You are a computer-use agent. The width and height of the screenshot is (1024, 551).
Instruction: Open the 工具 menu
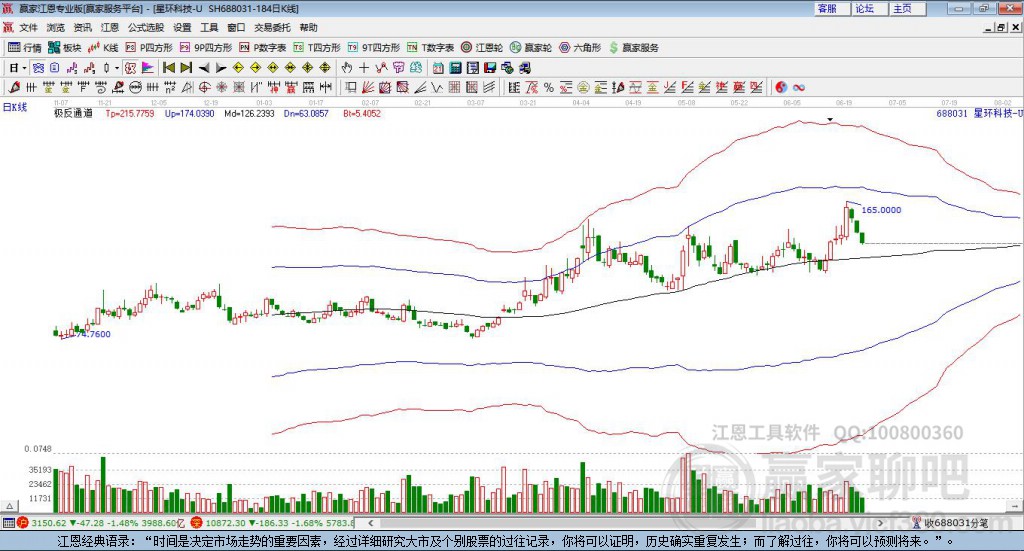click(209, 27)
